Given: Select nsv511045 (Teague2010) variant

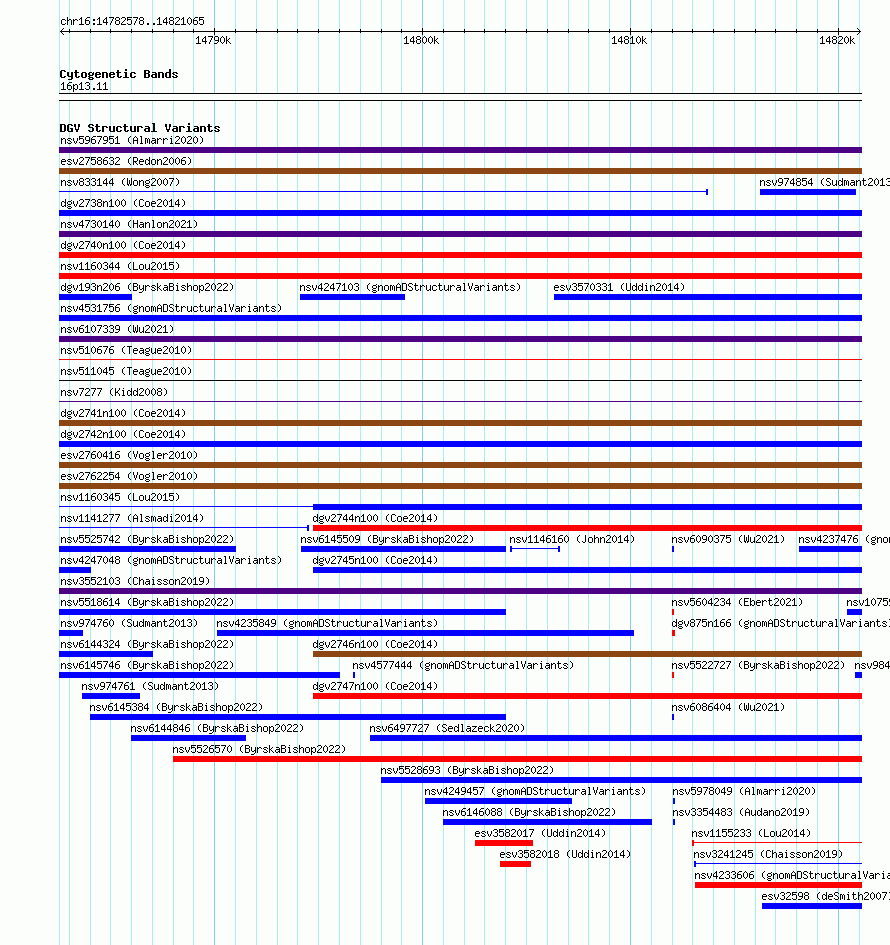Looking at the screenshot, I should pos(126,371).
